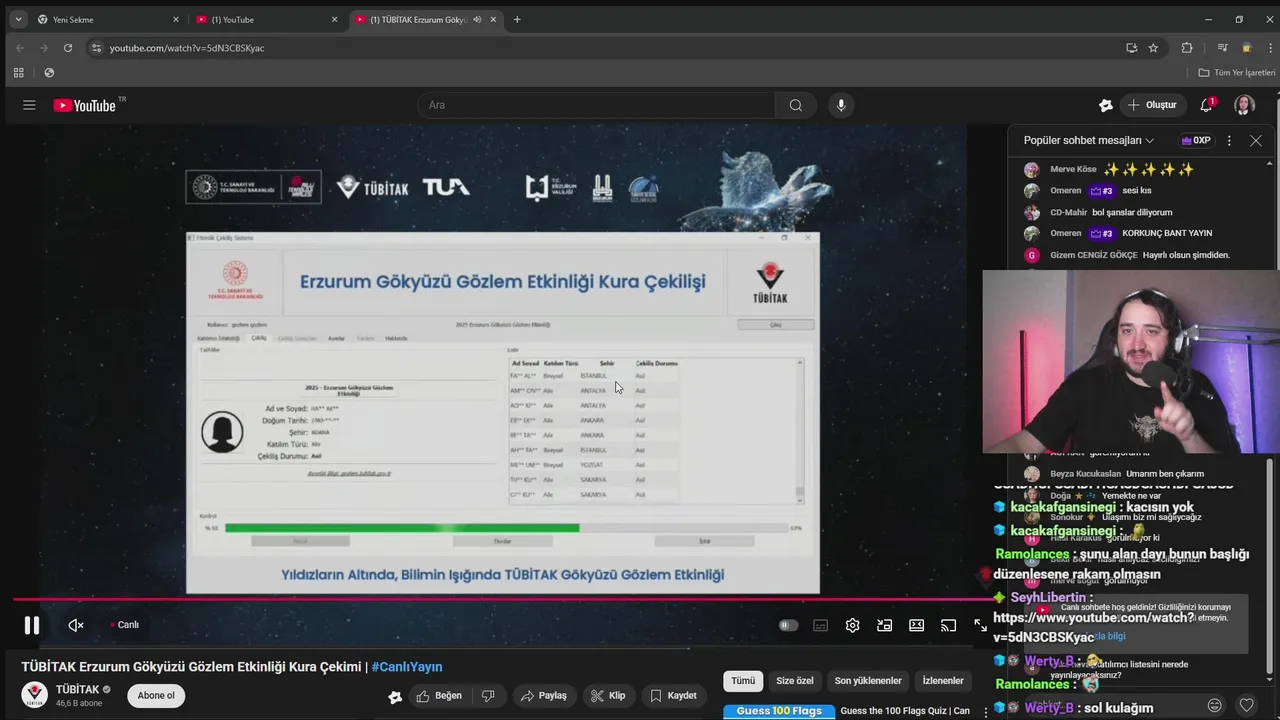Open the 0XP crown badge
1280x720 pixels.
click(x=1195, y=141)
